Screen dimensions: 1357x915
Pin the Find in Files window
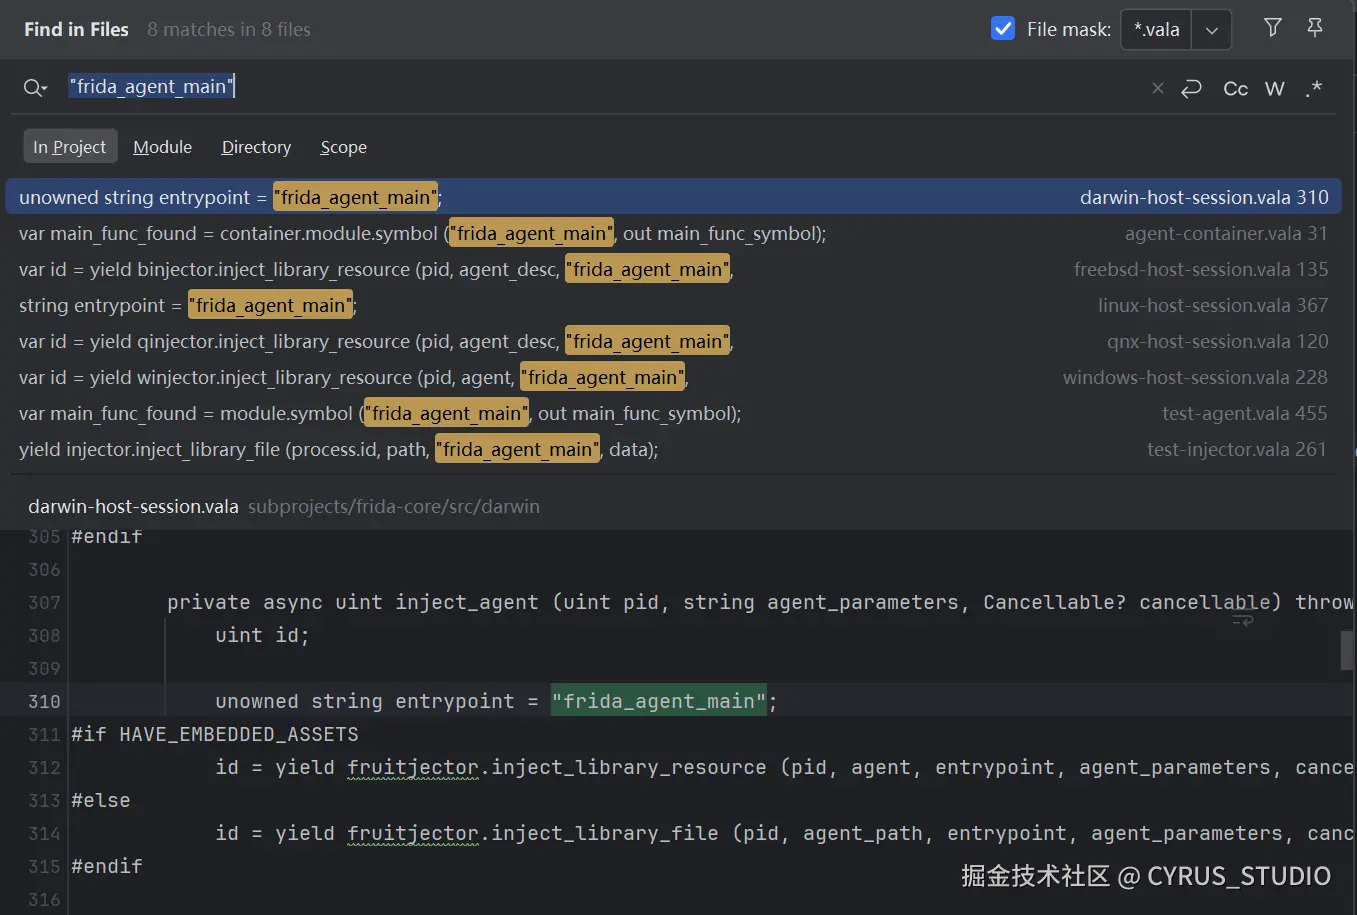[1315, 28]
